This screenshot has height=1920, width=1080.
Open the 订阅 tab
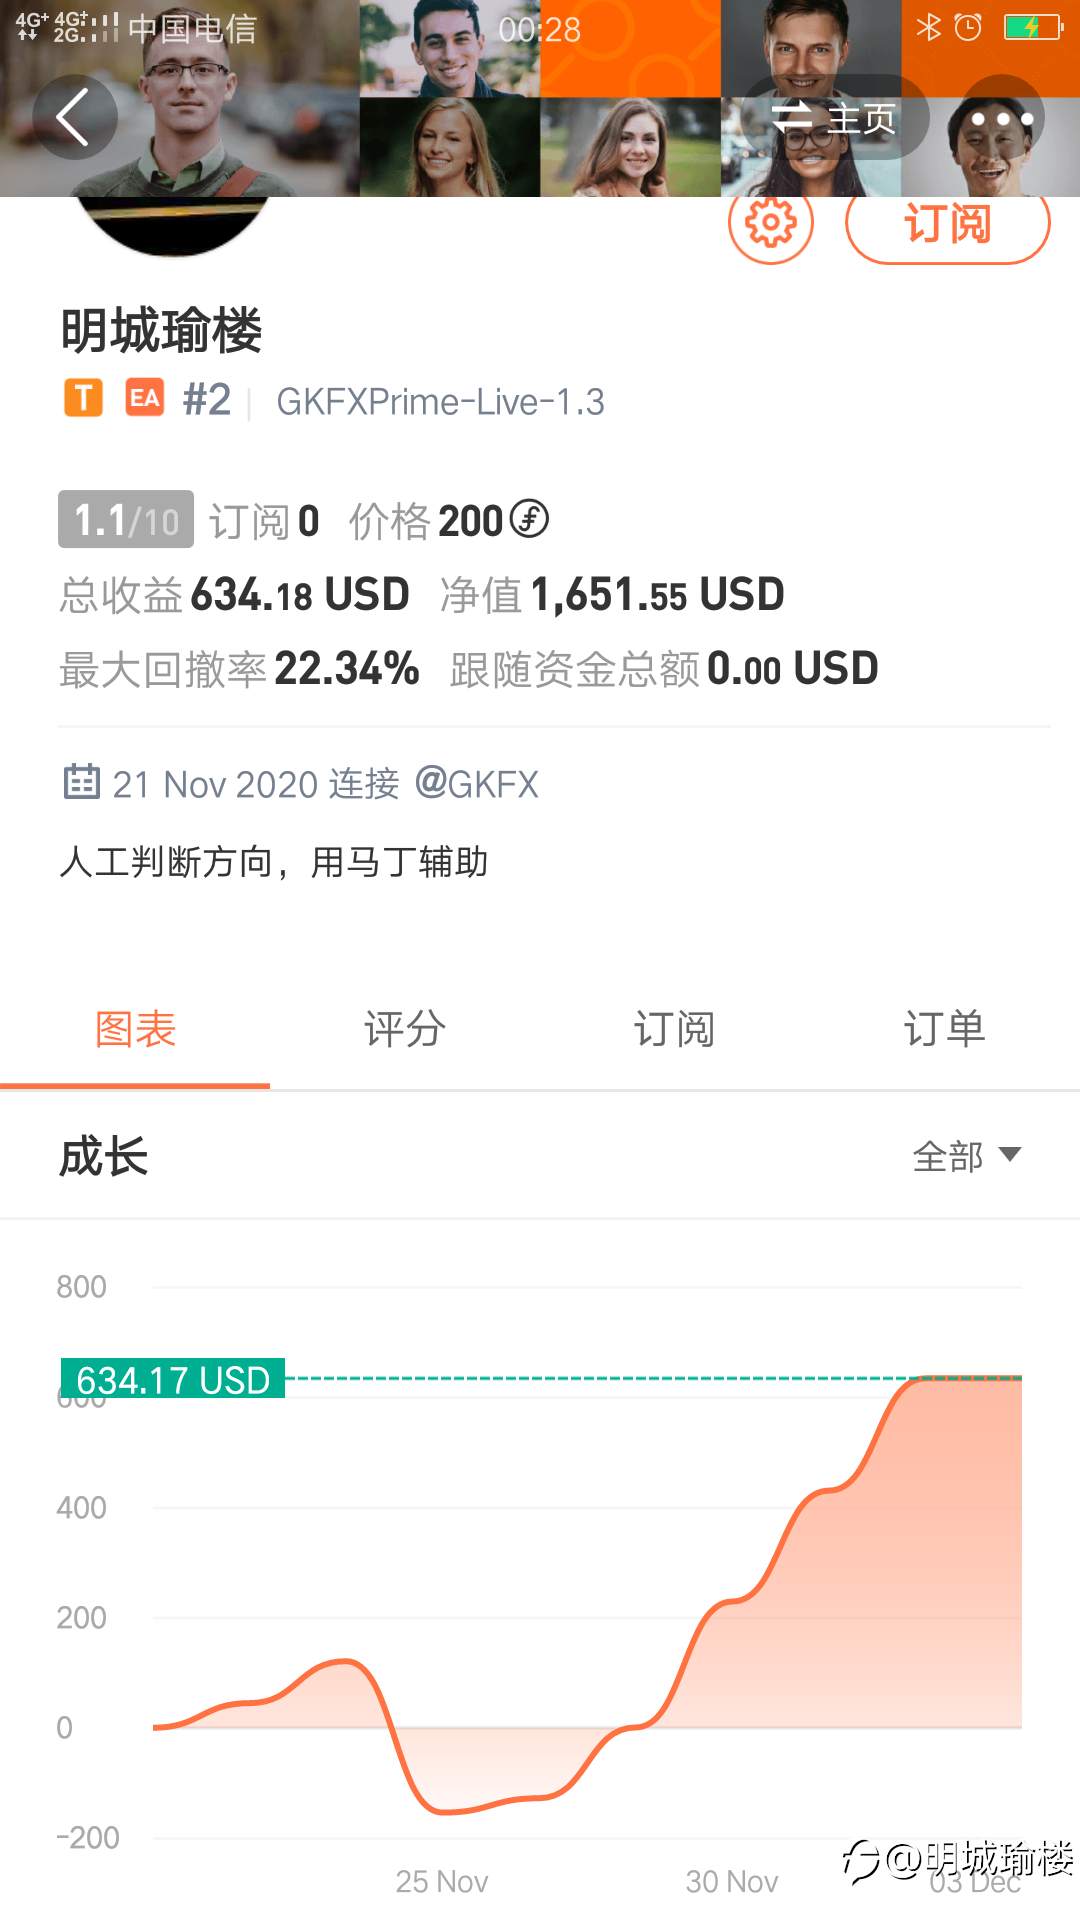(x=675, y=1029)
